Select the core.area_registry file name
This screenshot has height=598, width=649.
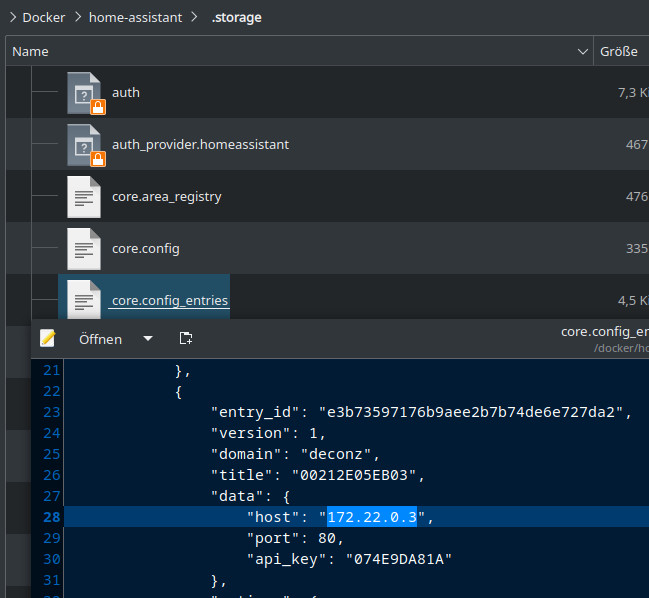point(166,197)
